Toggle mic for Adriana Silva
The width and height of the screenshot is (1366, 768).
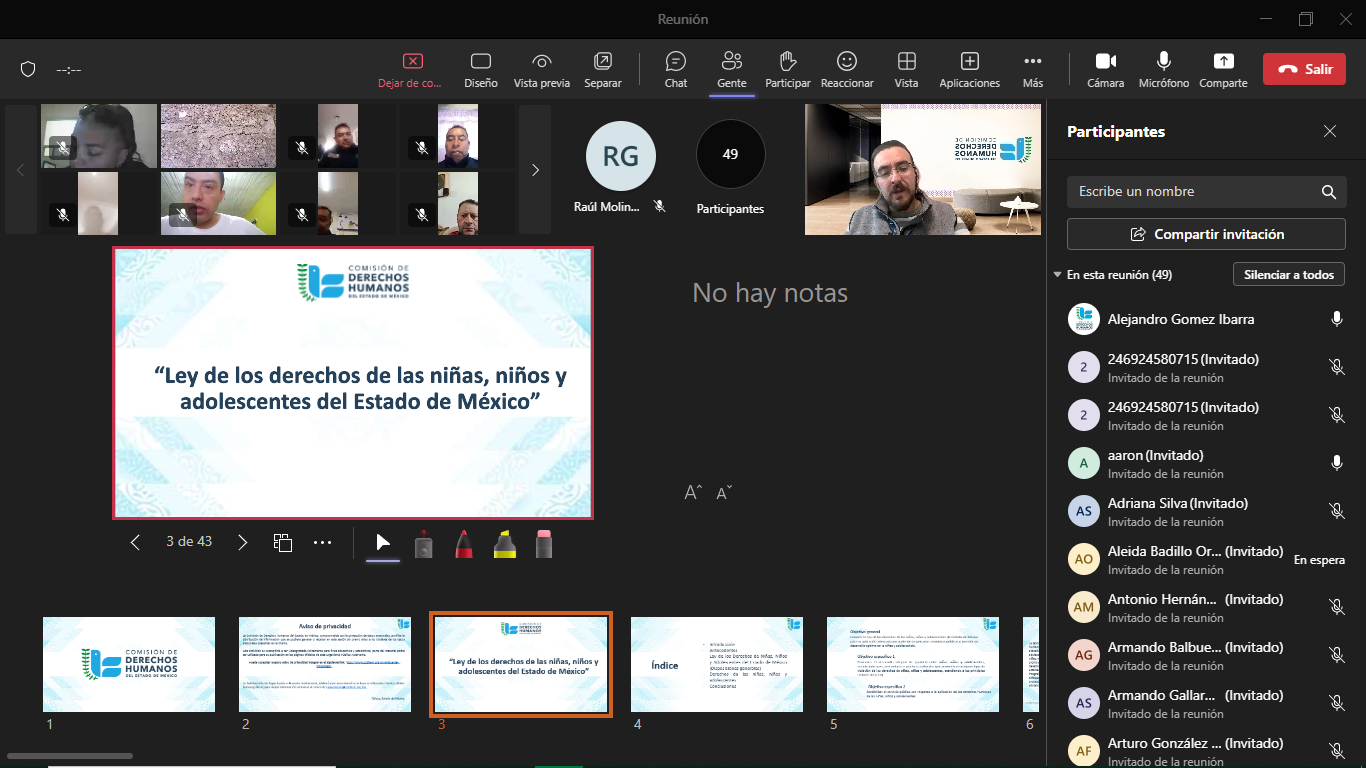[1336, 511]
